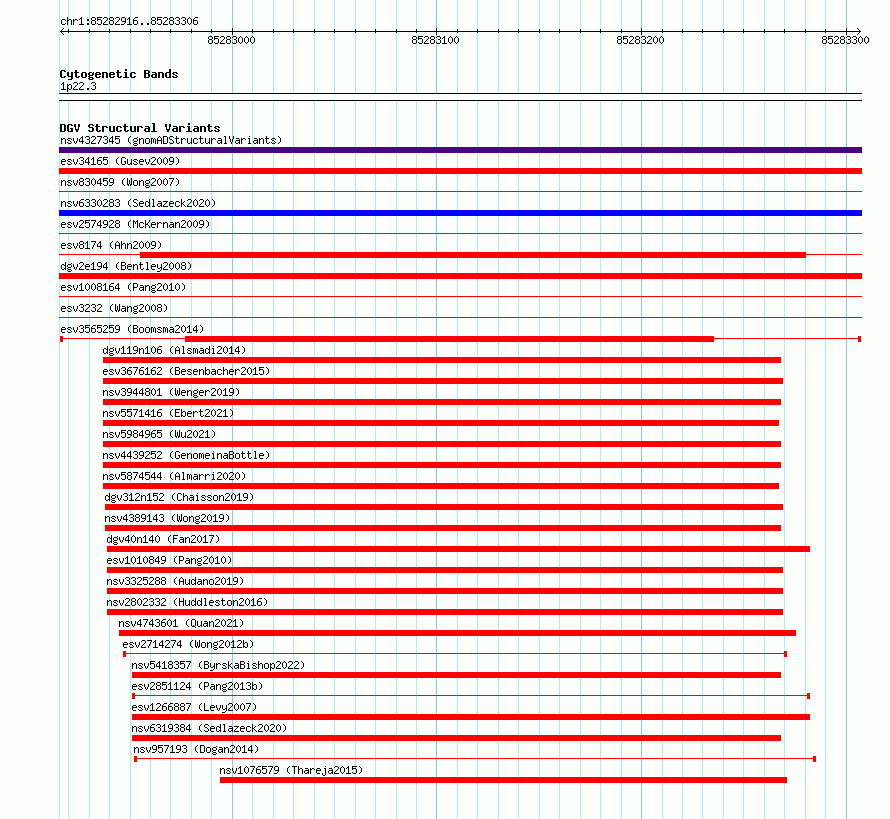This screenshot has height=819, width=890.
Task: Open nsv5418357 (ByrskaBishop2022) variant
Action: pyautogui.click(x=218, y=665)
